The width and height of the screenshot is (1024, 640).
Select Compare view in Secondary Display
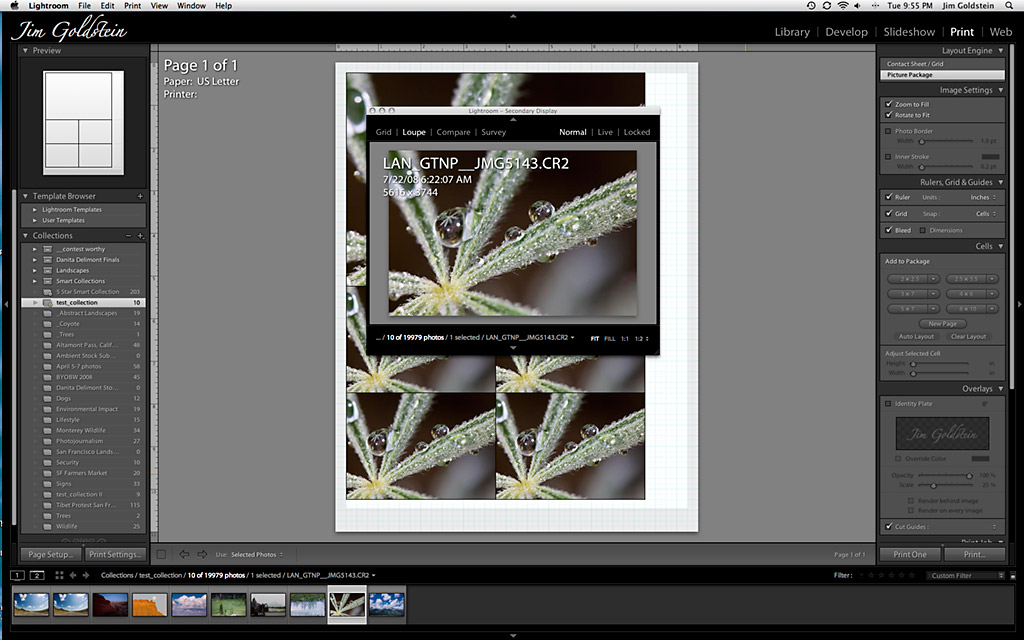pyautogui.click(x=453, y=132)
